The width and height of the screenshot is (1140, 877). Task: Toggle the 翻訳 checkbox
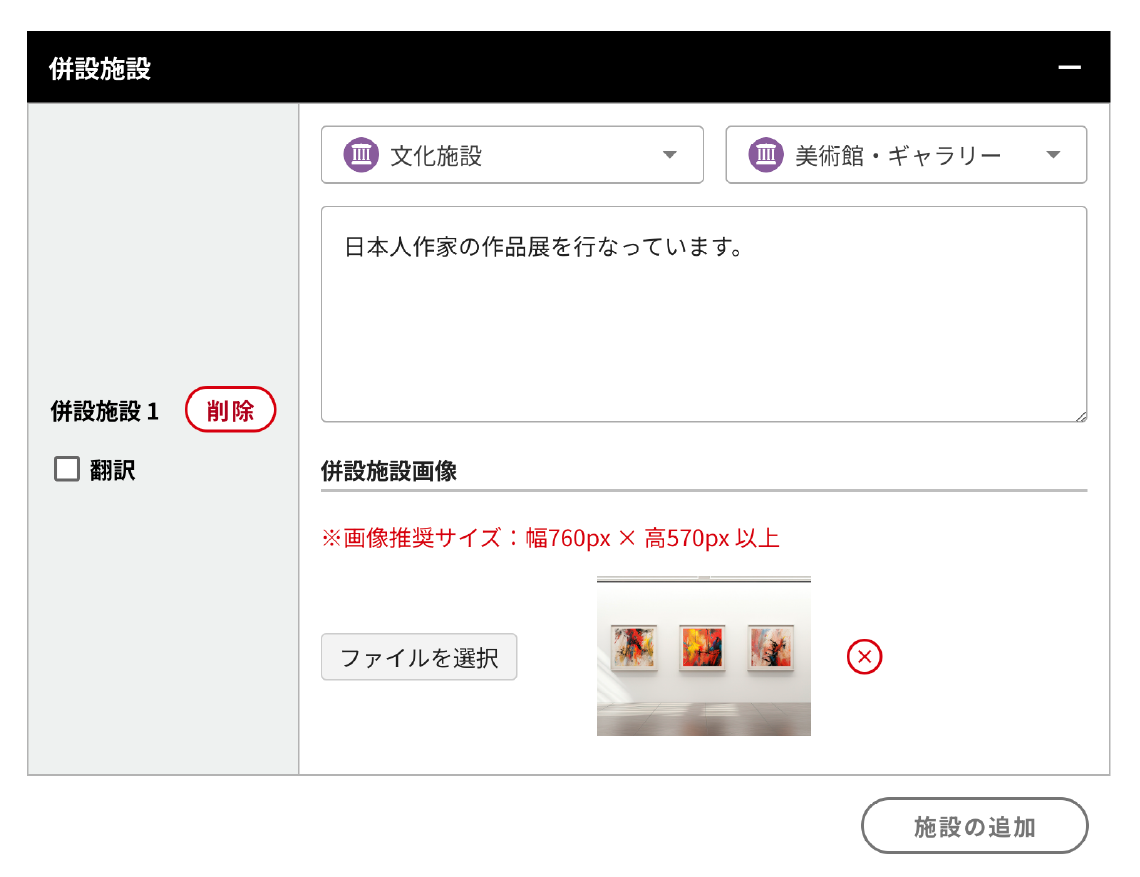click(x=67, y=470)
